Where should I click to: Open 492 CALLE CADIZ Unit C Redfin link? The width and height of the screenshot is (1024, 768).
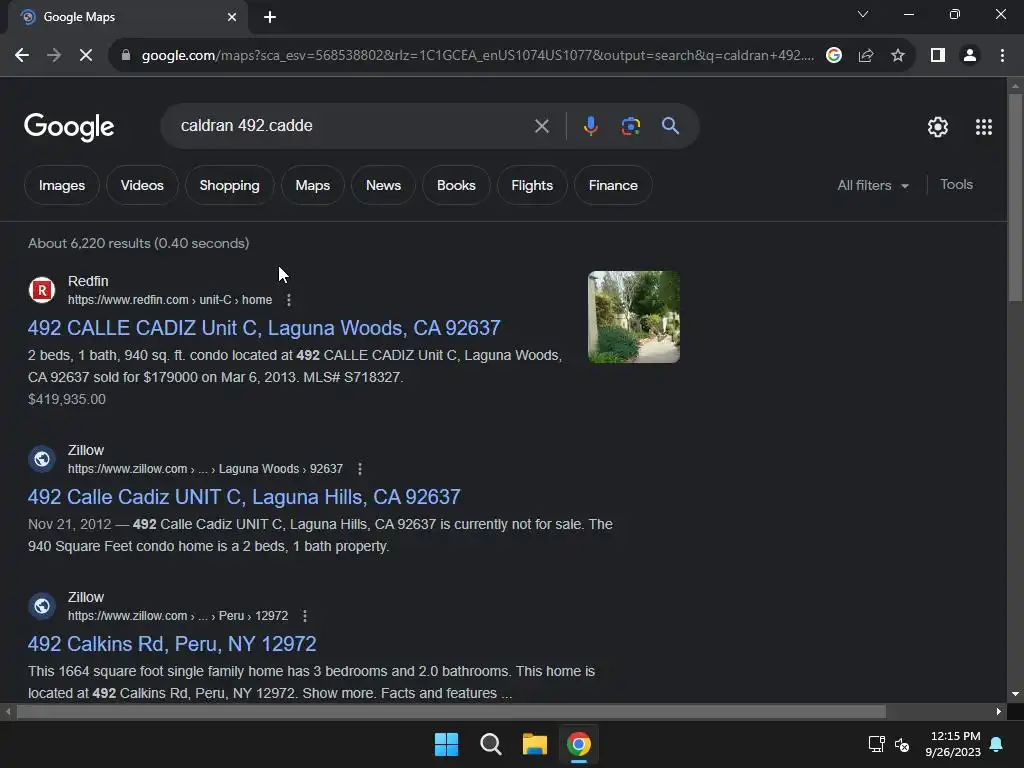[264, 328]
